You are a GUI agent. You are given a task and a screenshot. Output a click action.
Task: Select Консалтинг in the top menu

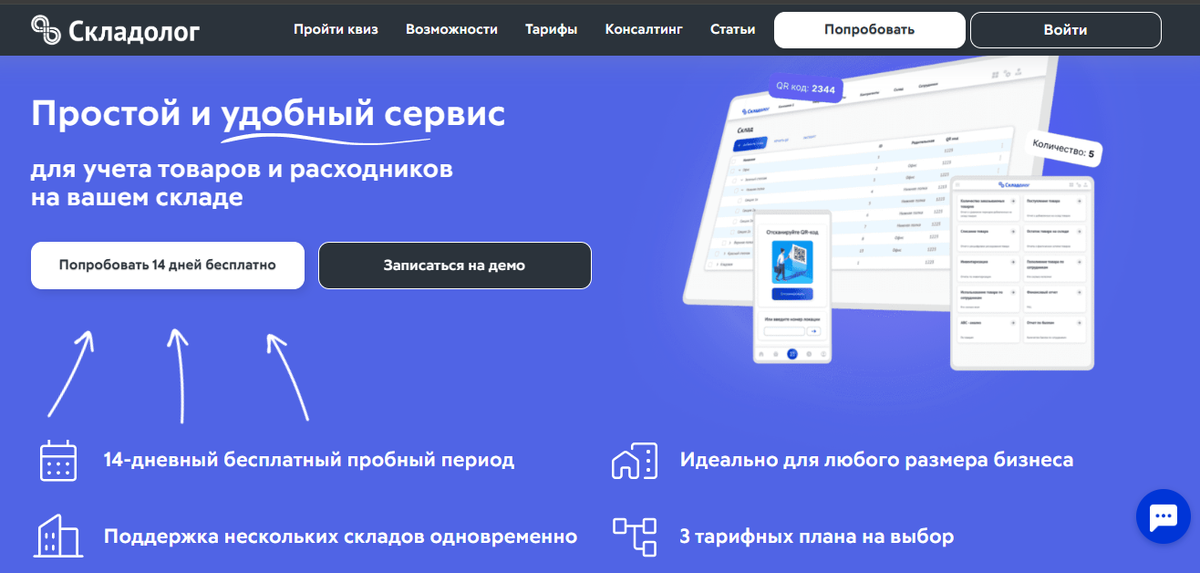pyautogui.click(x=644, y=30)
